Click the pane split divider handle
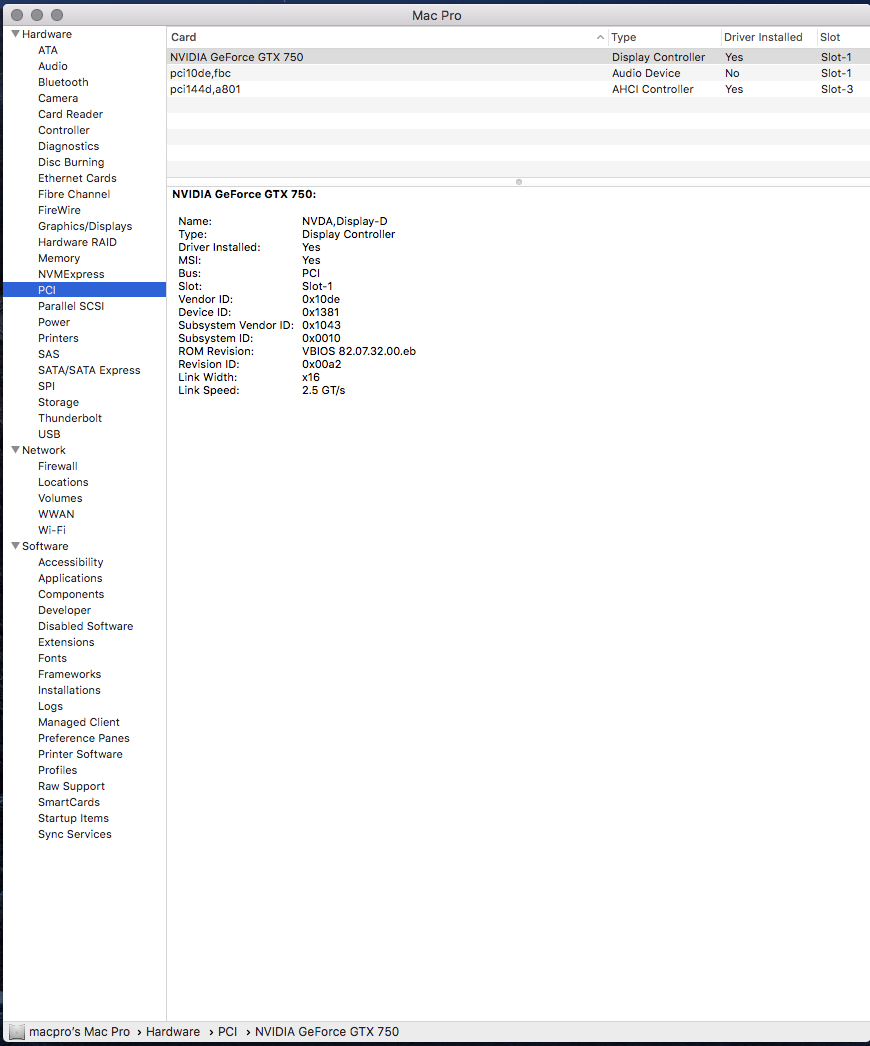Image resolution: width=870 pixels, height=1046 pixels. coord(519,182)
